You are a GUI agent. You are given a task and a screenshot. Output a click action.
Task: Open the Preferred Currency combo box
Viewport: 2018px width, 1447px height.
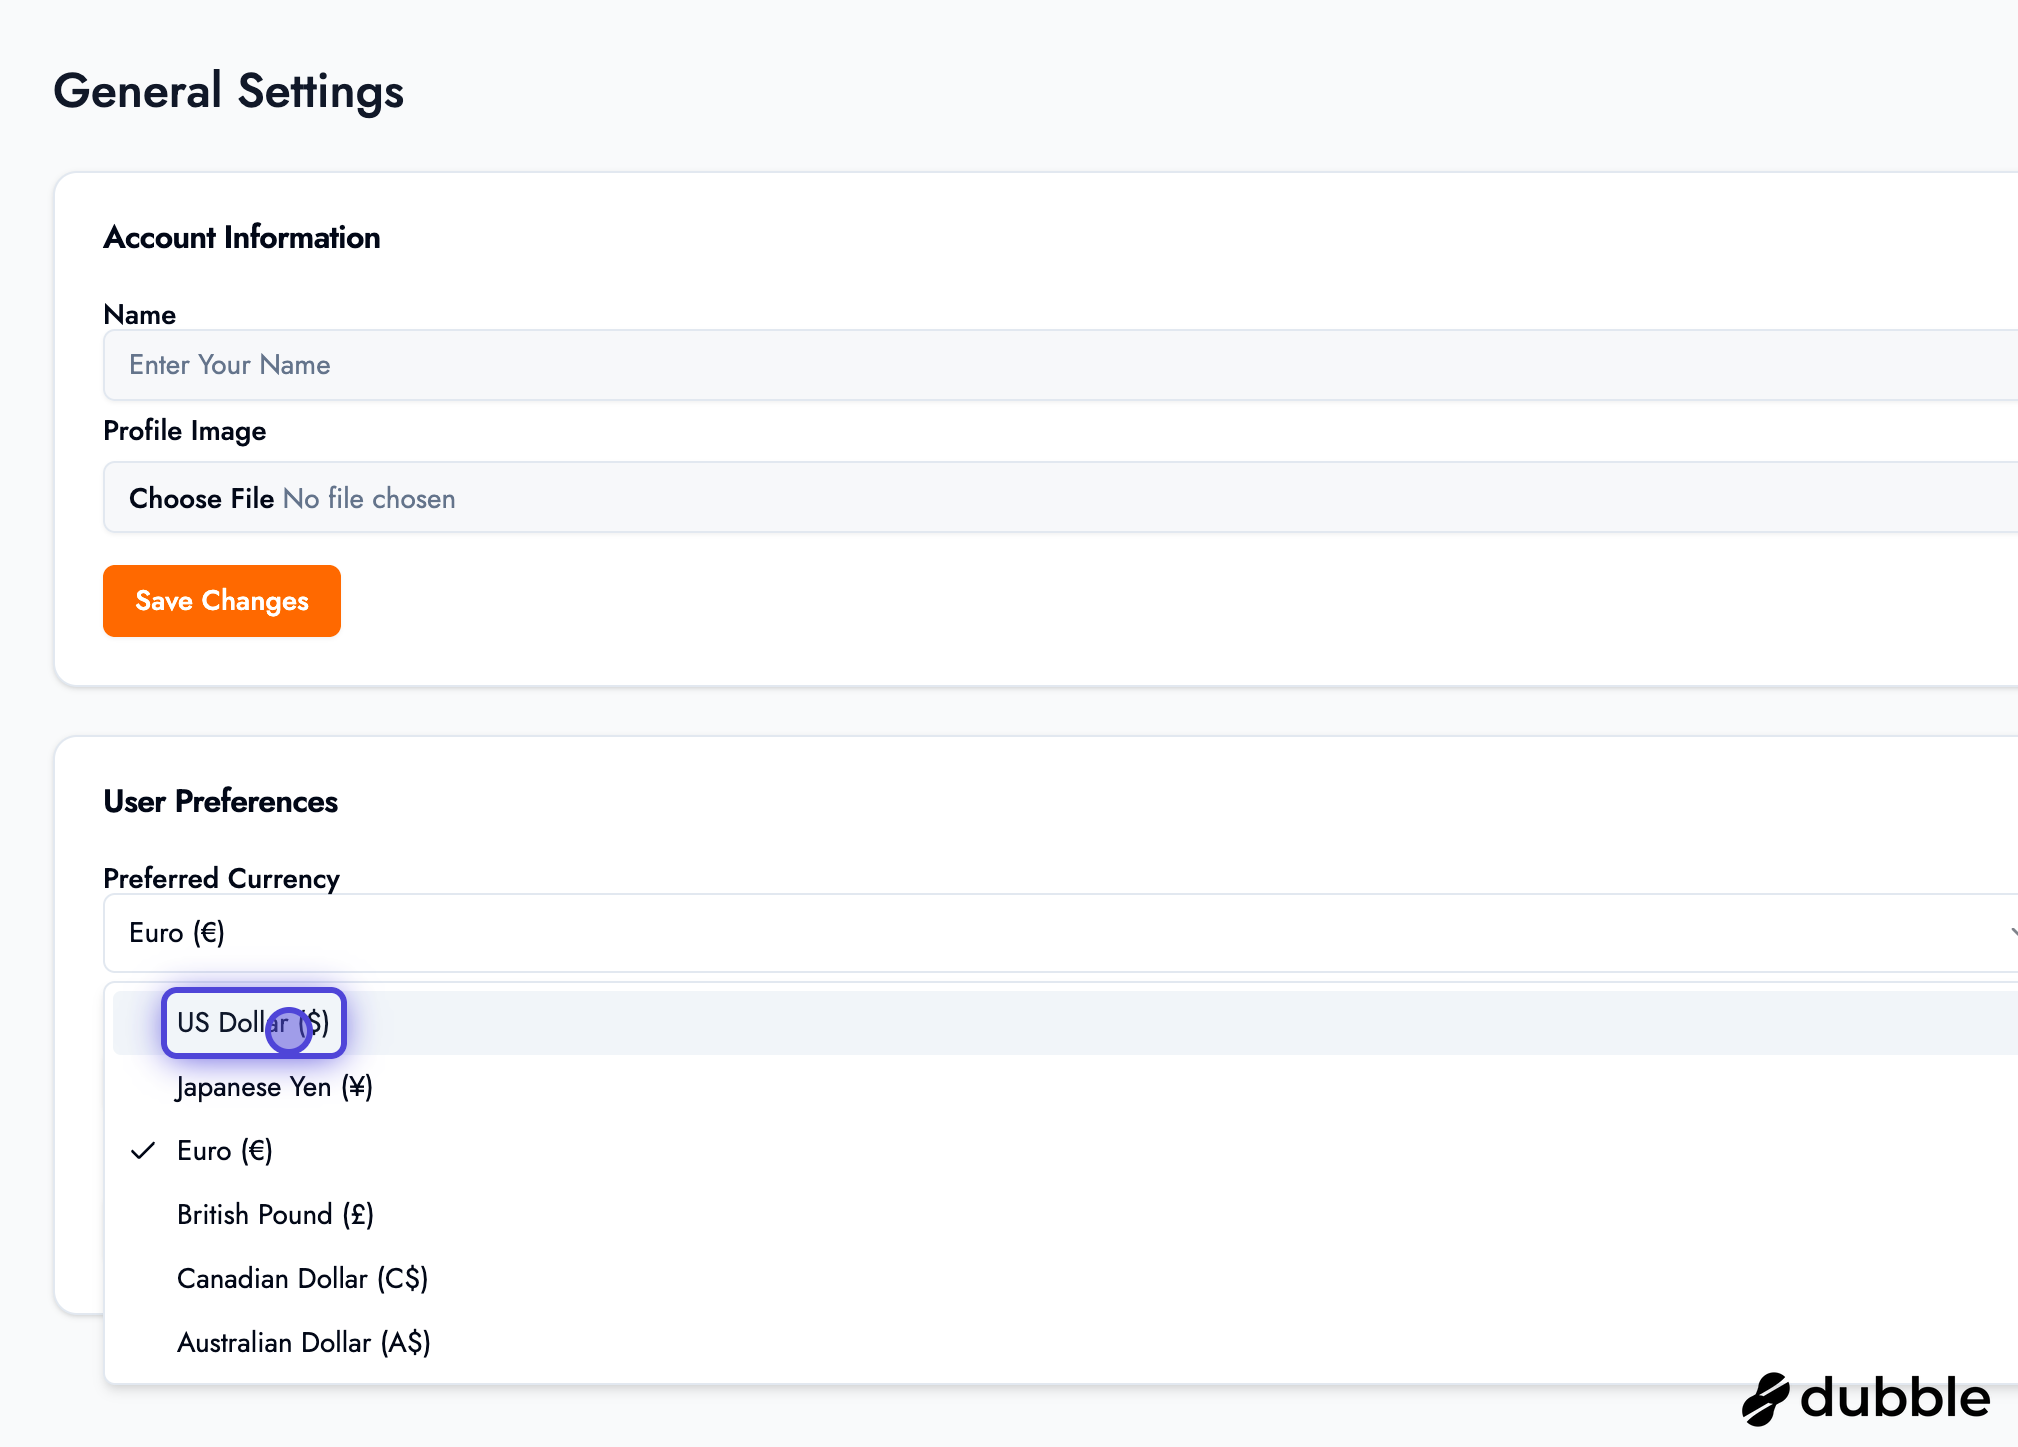click(x=700, y=933)
